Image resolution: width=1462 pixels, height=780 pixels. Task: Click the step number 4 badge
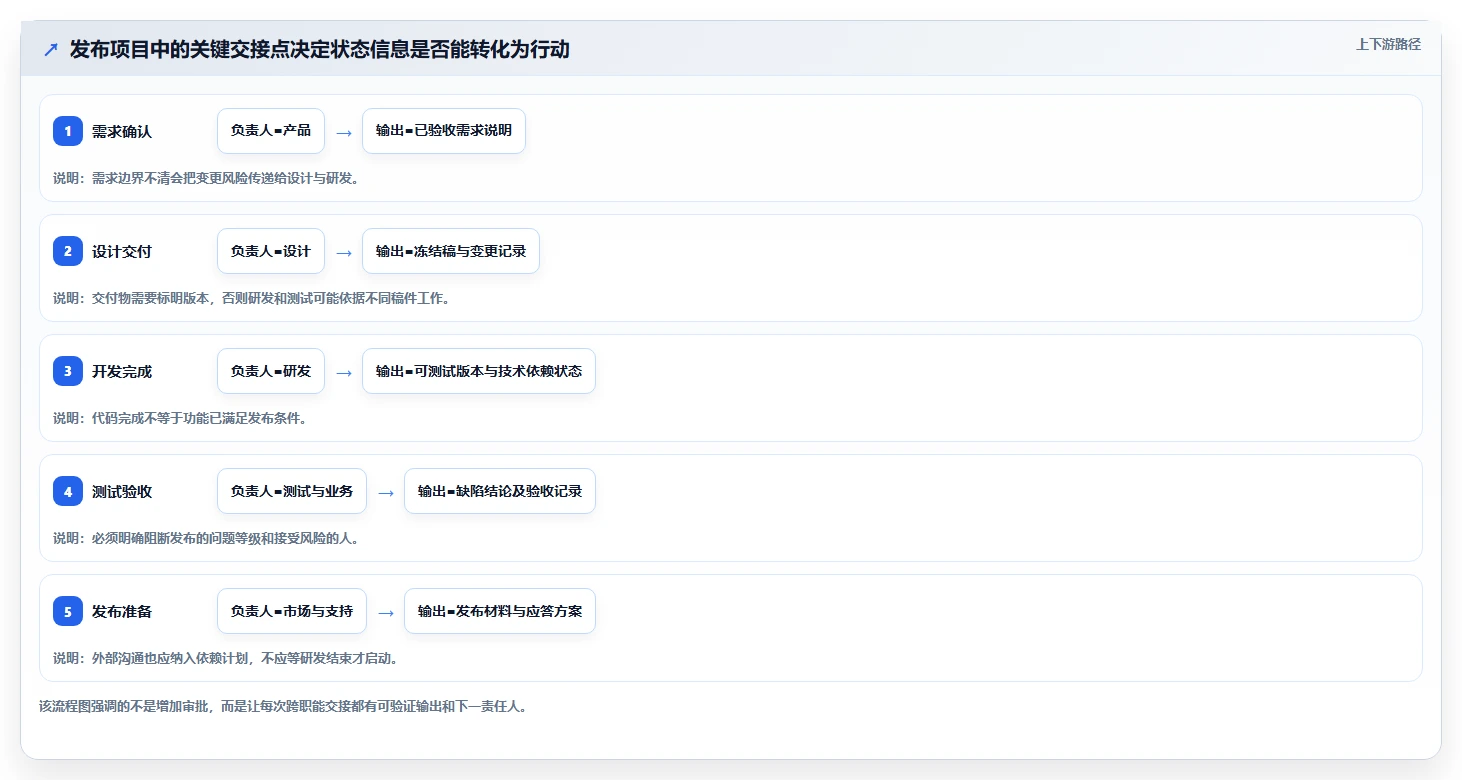tap(68, 491)
